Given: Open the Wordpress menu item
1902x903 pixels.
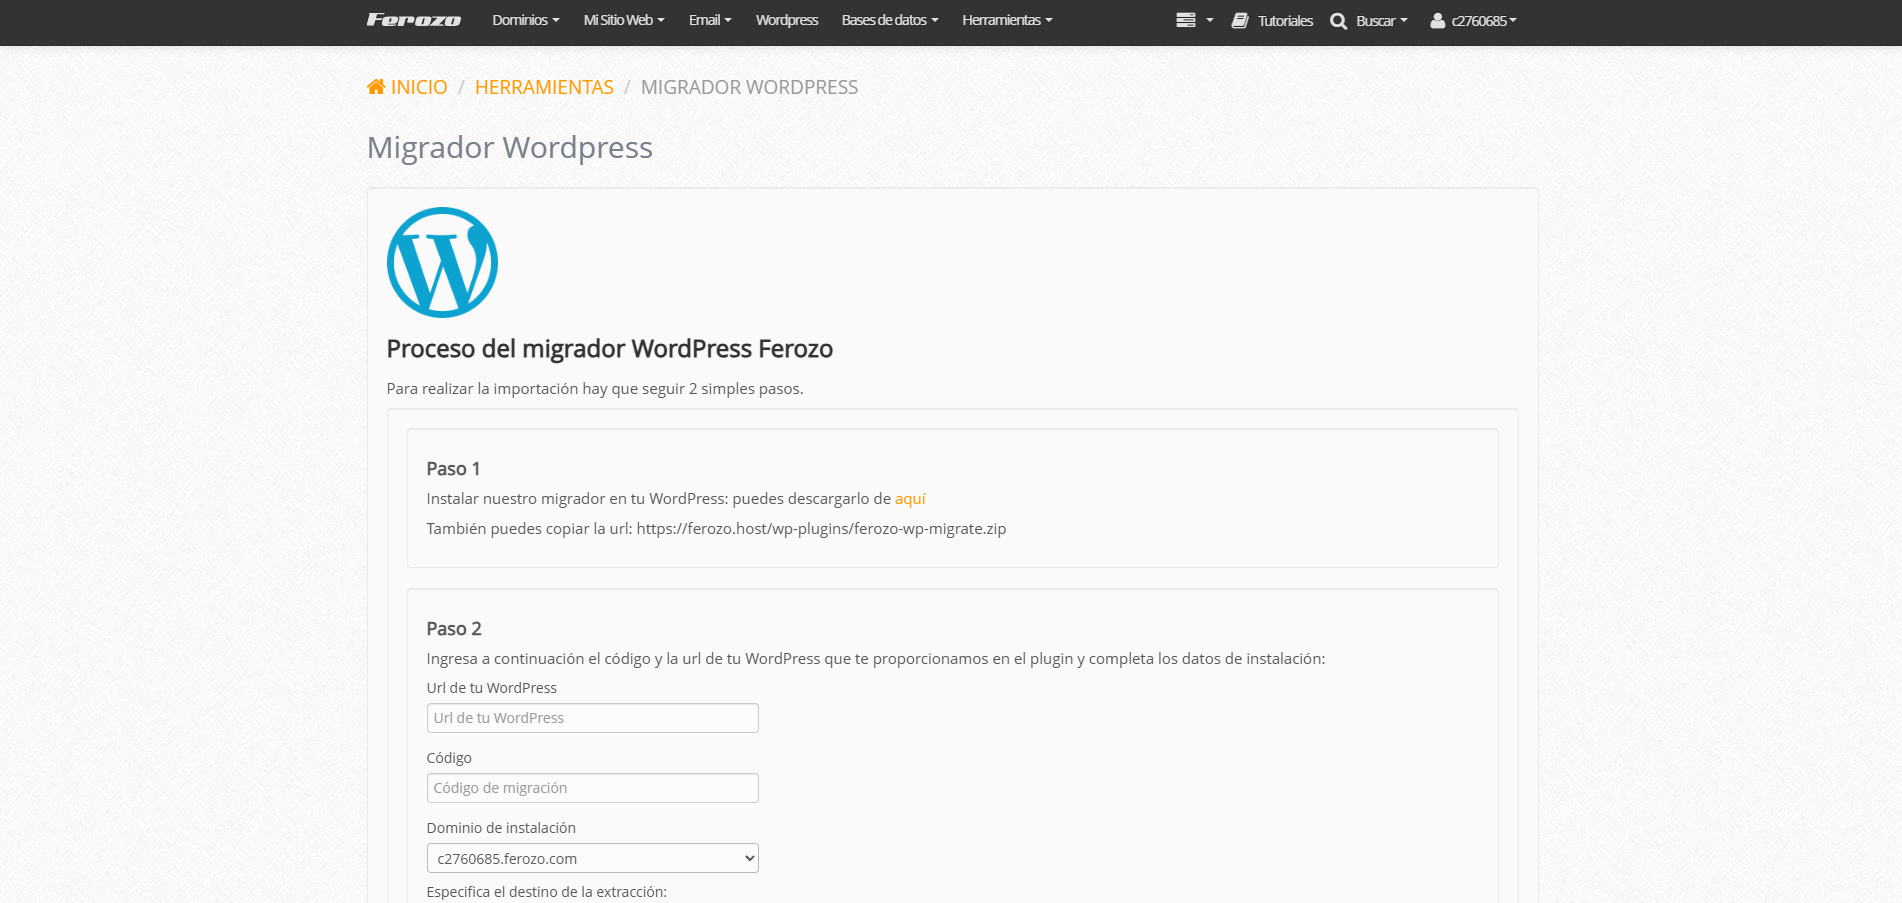Looking at the screenshot, I should (786, 20).
